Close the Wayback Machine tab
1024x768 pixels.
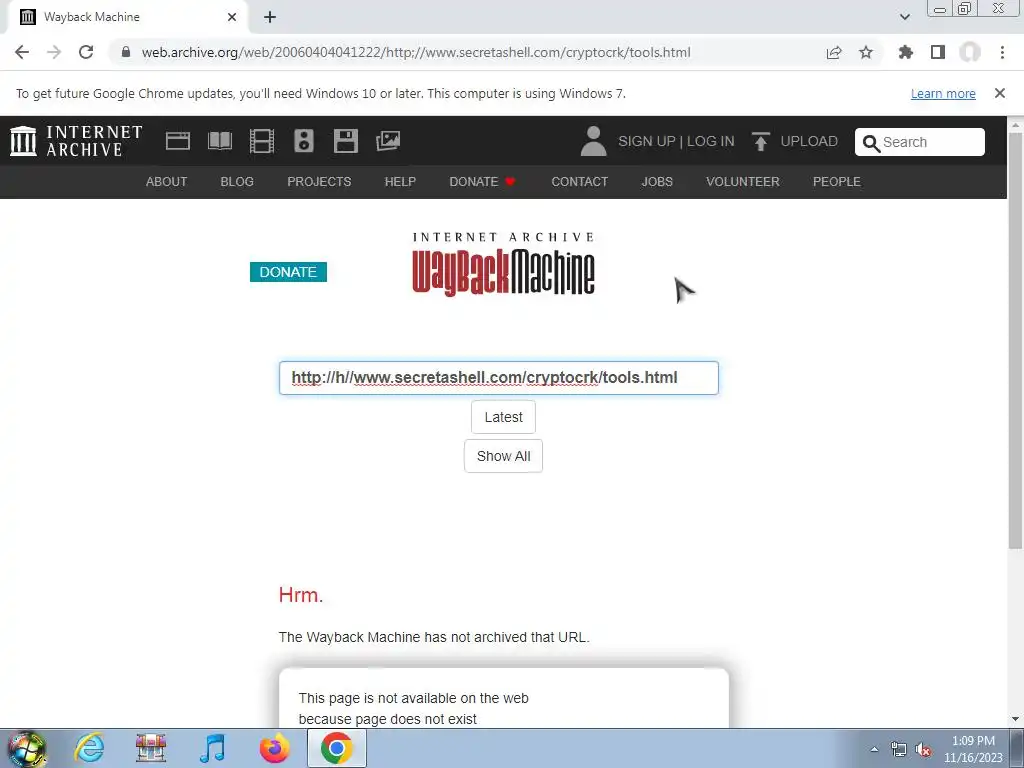point(232,17)
